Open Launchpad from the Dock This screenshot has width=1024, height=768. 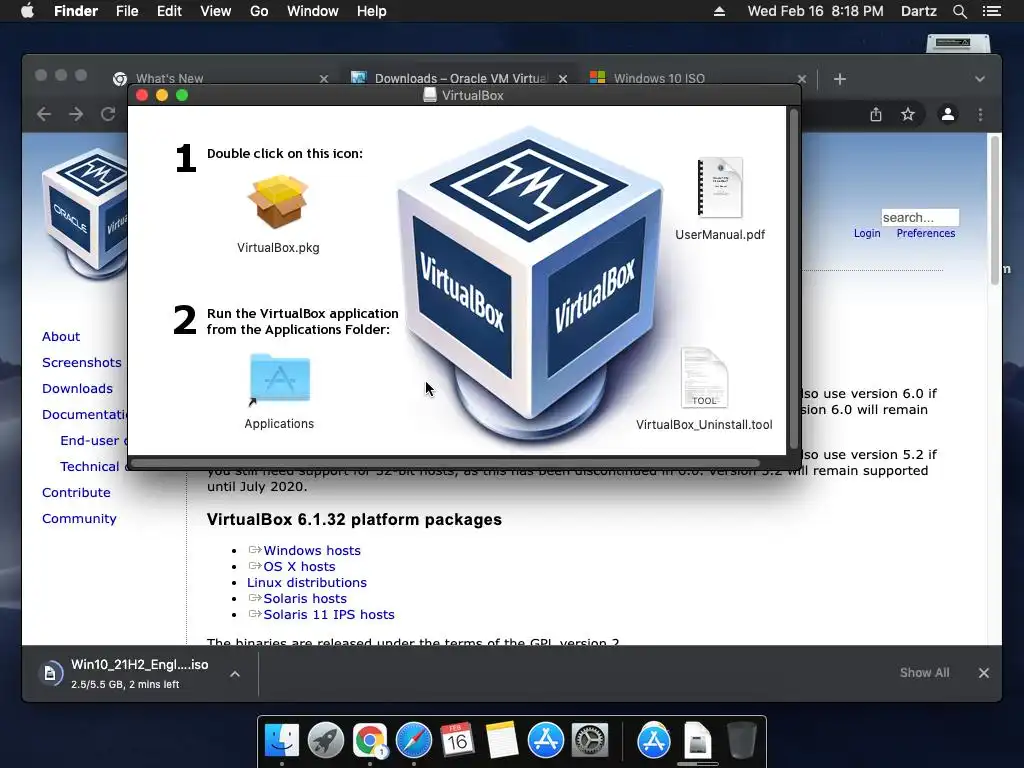pos(326,741)
